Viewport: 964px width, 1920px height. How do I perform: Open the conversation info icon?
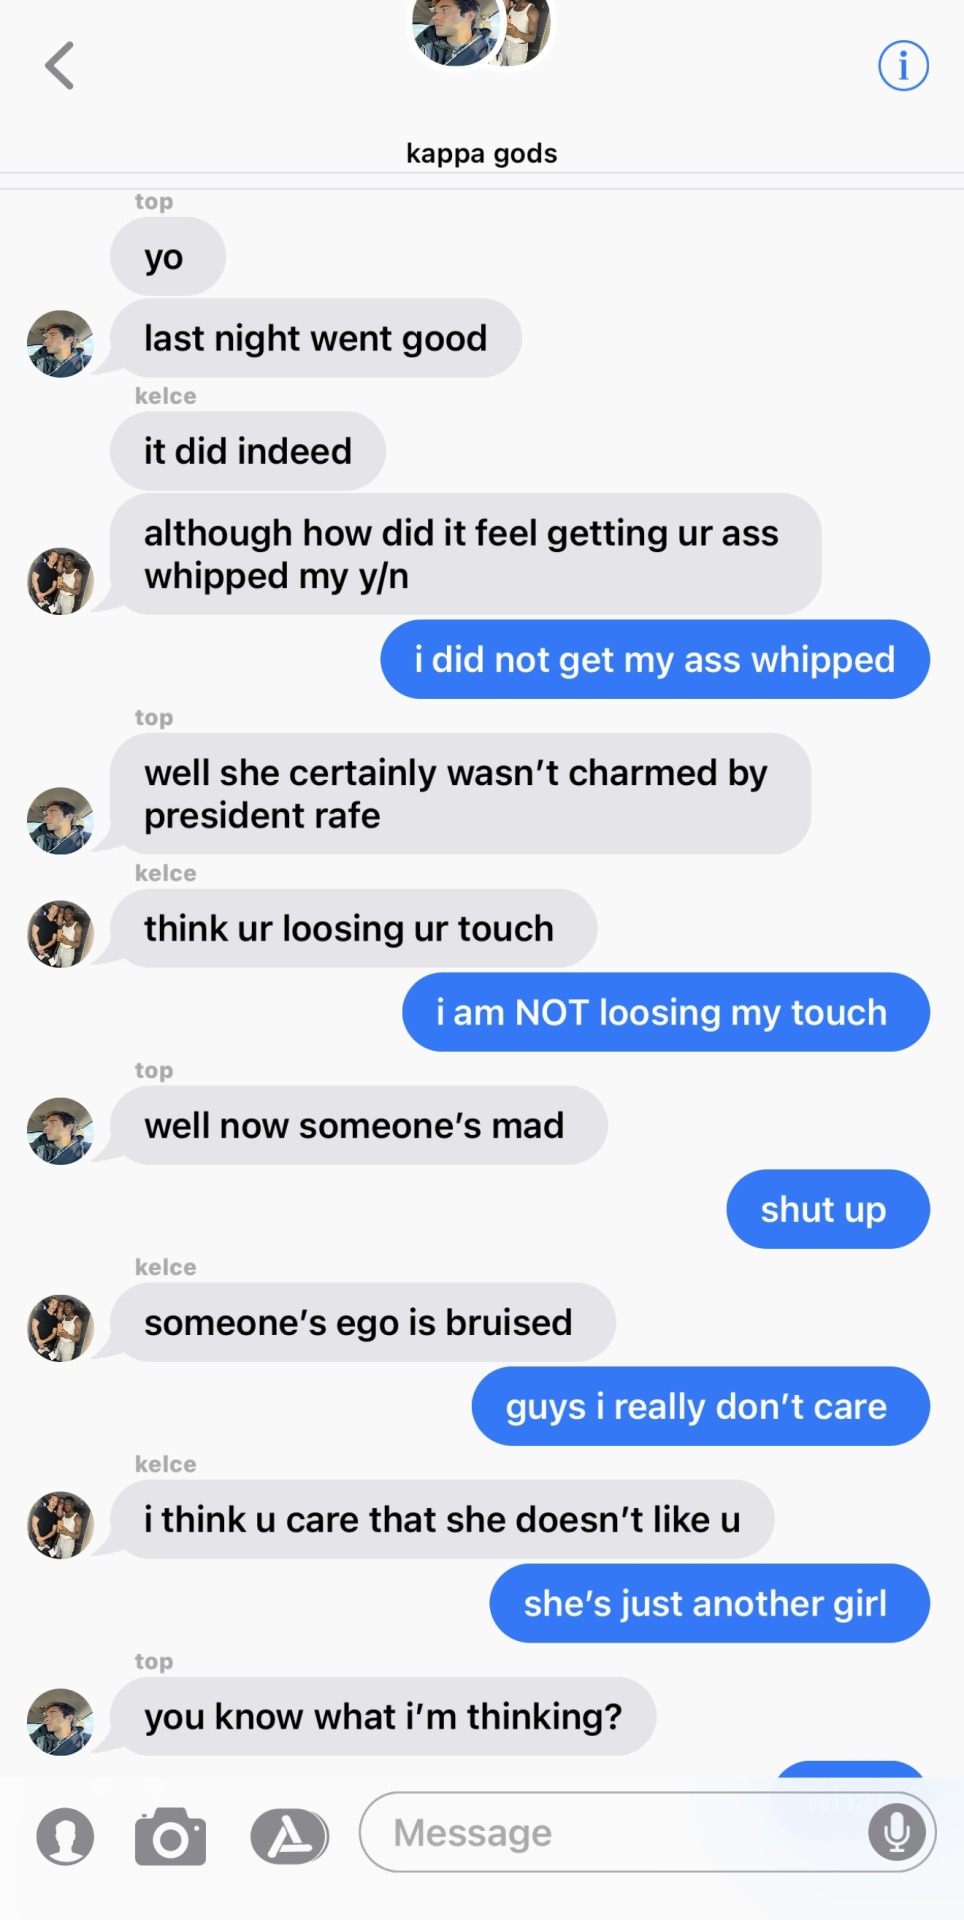(903, 66)
